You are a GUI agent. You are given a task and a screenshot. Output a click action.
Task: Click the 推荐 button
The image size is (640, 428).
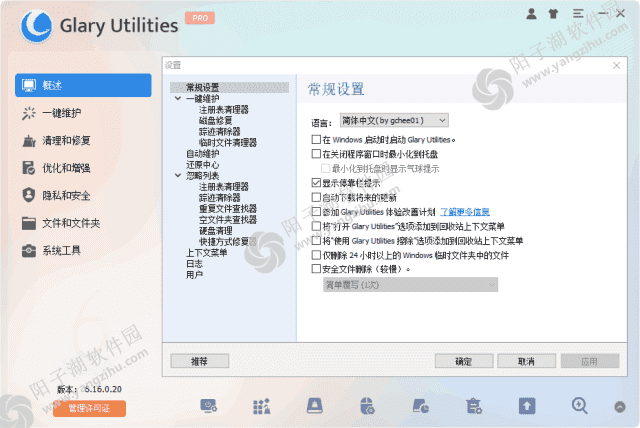point(199,361)
